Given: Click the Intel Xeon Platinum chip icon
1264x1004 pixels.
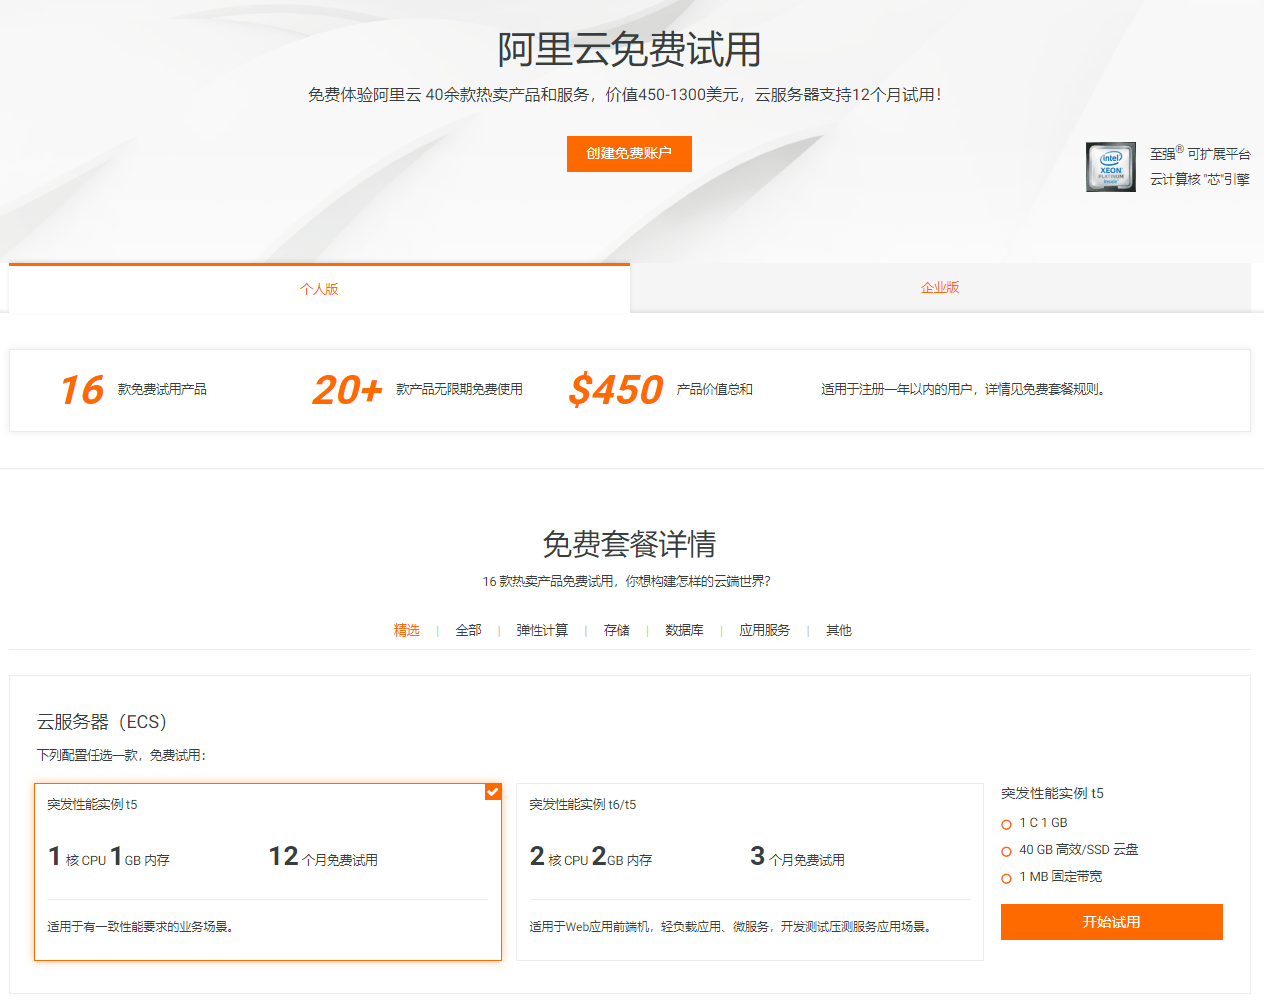Looking at the screenshot, I should coord(1110,167).
